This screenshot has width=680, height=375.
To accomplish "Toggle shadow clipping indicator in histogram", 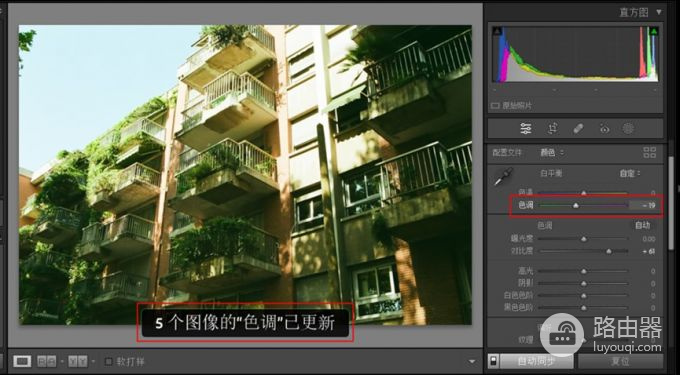I will [x=497, y=31].
